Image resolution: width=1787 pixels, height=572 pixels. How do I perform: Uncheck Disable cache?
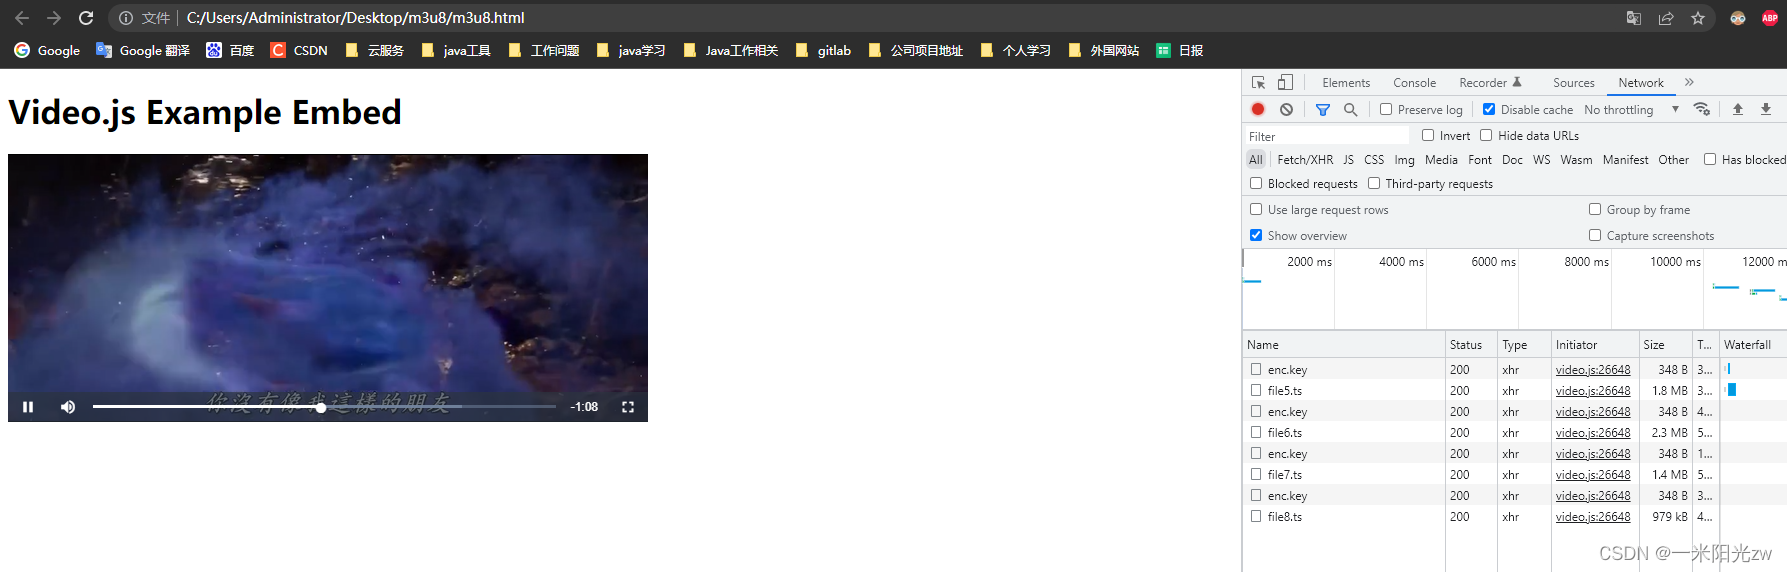click(x=1489, y=109)
